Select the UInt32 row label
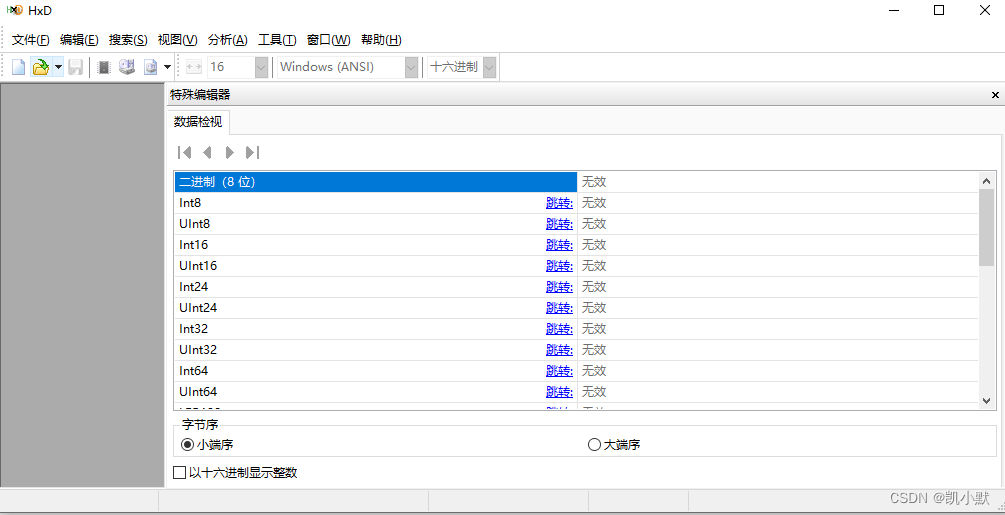Viewport: 1005px width, 515px height. (198, 350)
